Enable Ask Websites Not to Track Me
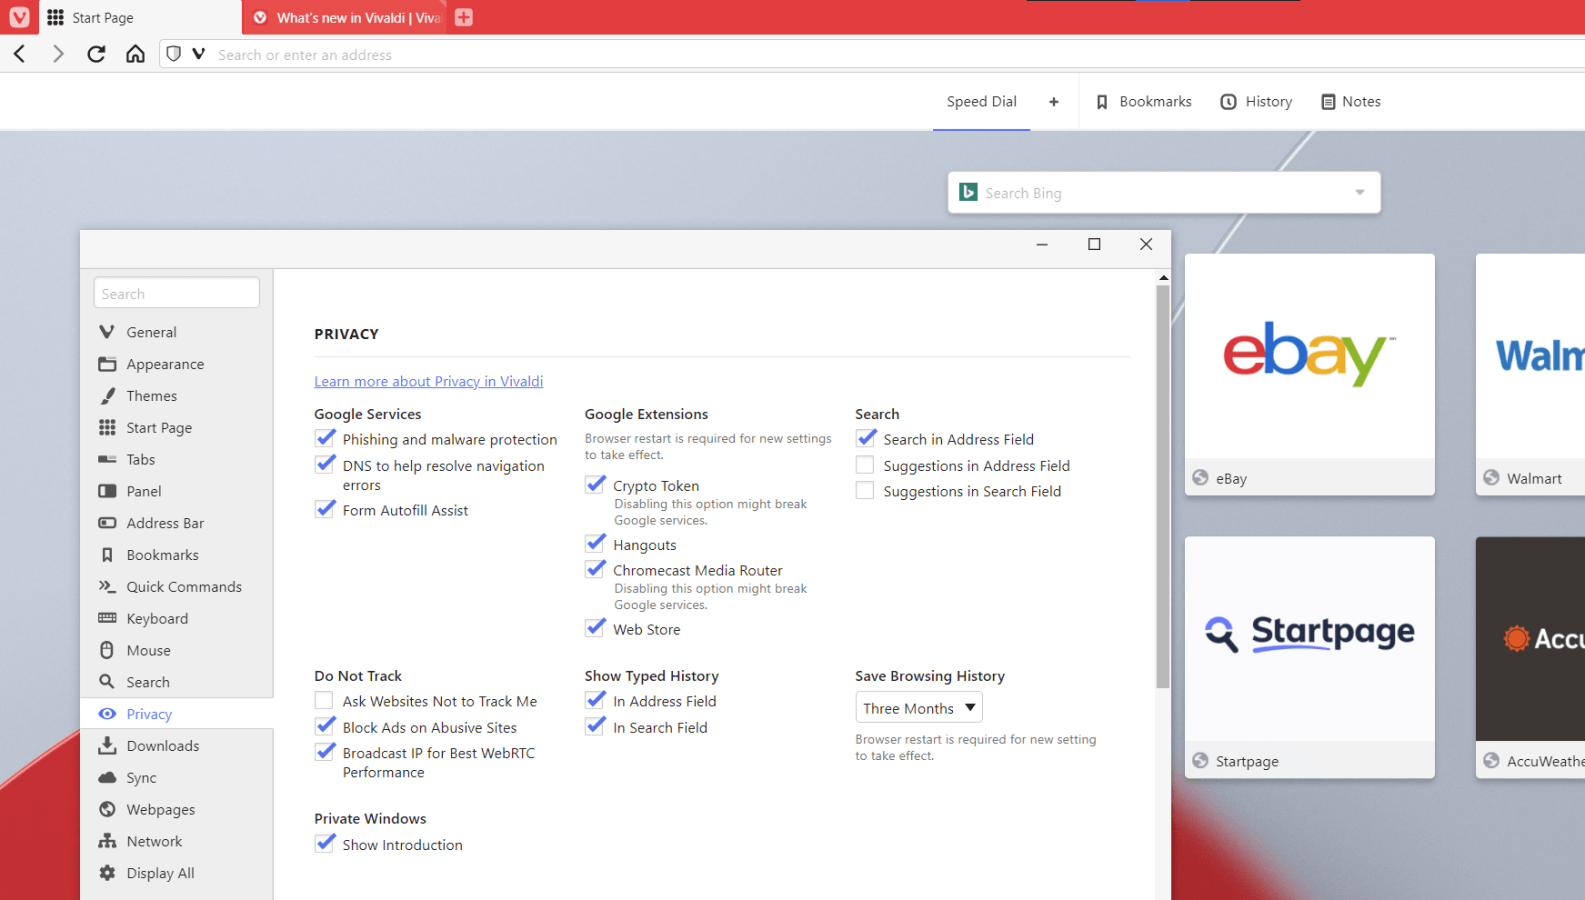1585x900 pixels. (x=324, y=701)
